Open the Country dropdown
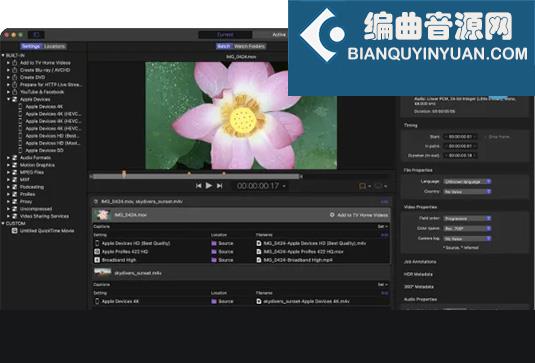The height and width of the screenshot is (363, 535). click(467, 192)
